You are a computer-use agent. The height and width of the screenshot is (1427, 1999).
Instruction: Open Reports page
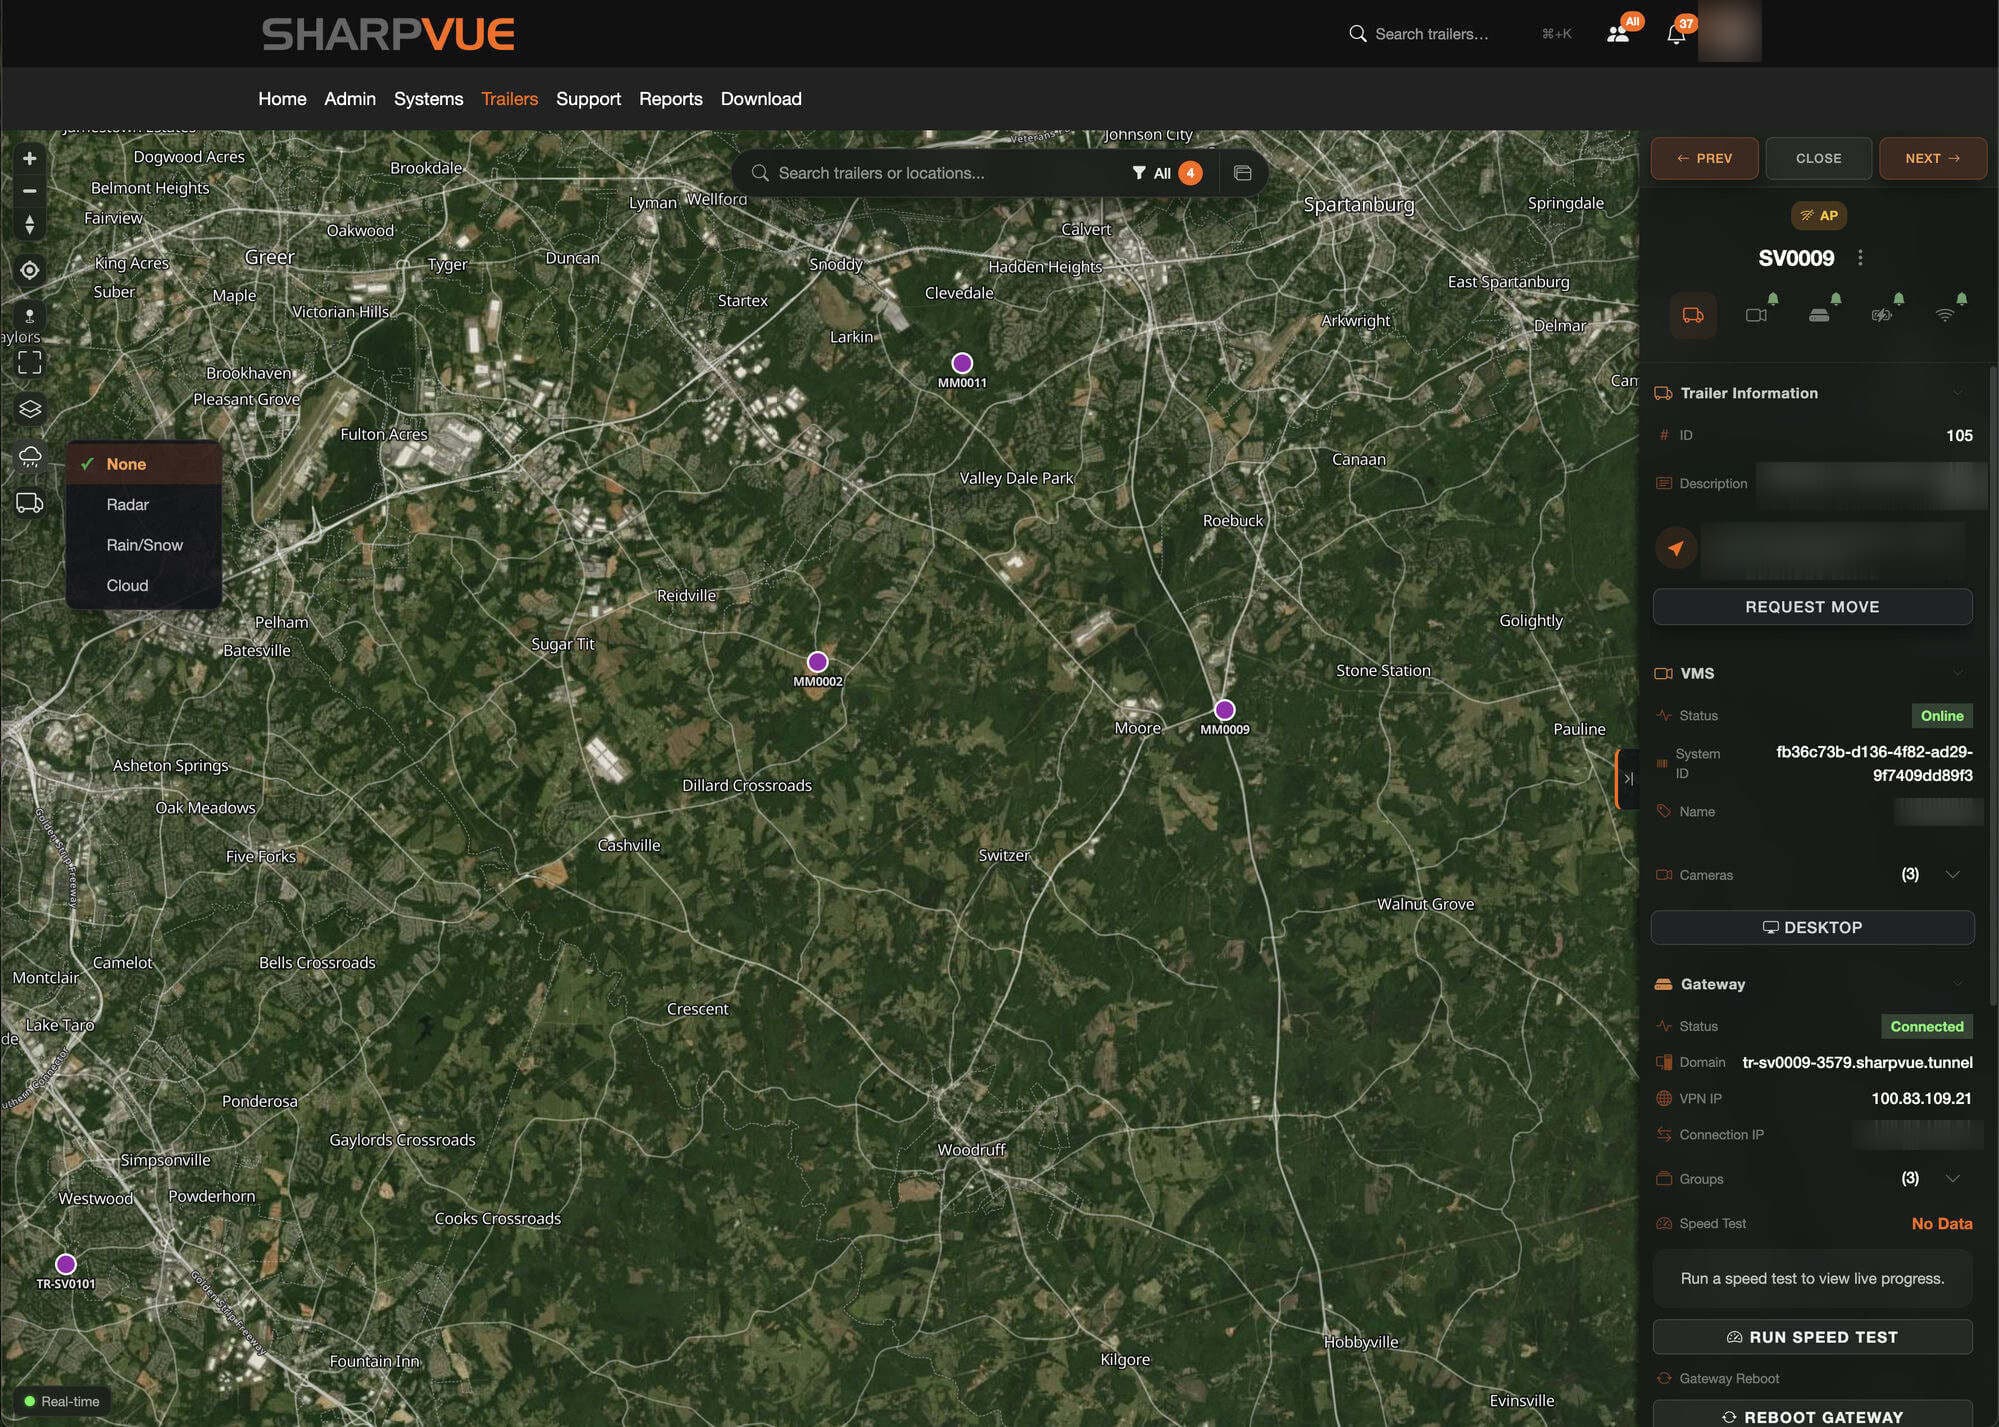click(x=670, y=99)
